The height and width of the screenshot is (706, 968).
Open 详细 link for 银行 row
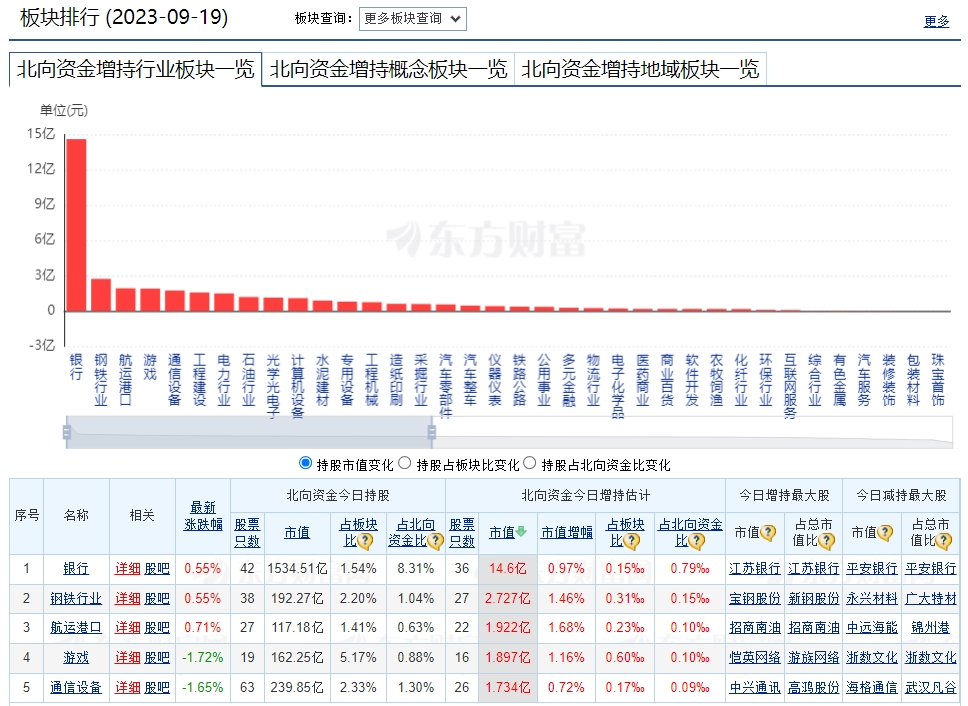tap(127, 568)
